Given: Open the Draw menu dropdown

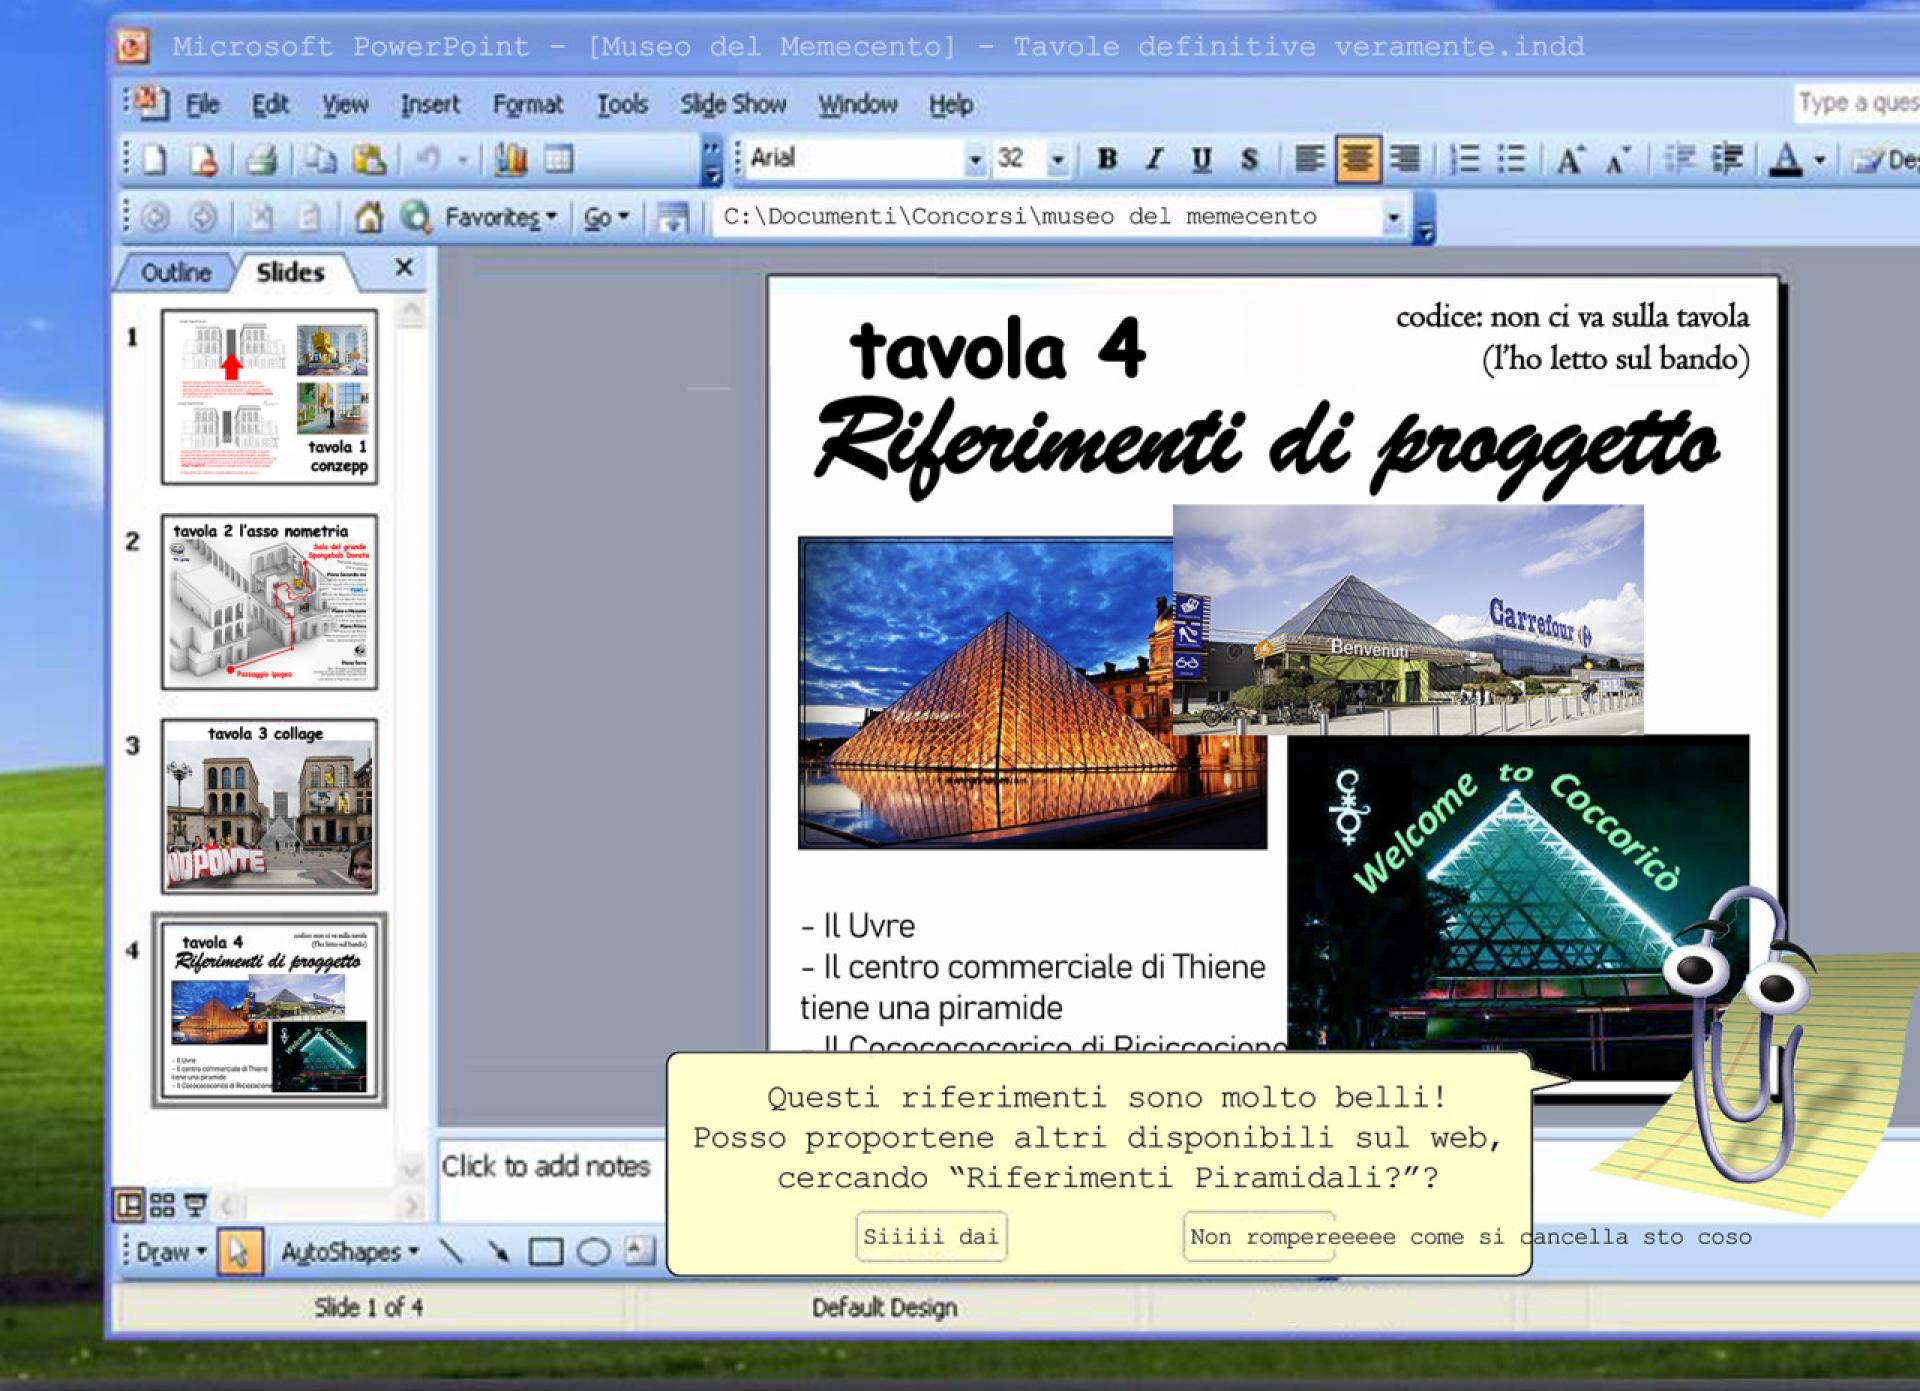Looking at the screenshot, I should [x=171, y=1252].
